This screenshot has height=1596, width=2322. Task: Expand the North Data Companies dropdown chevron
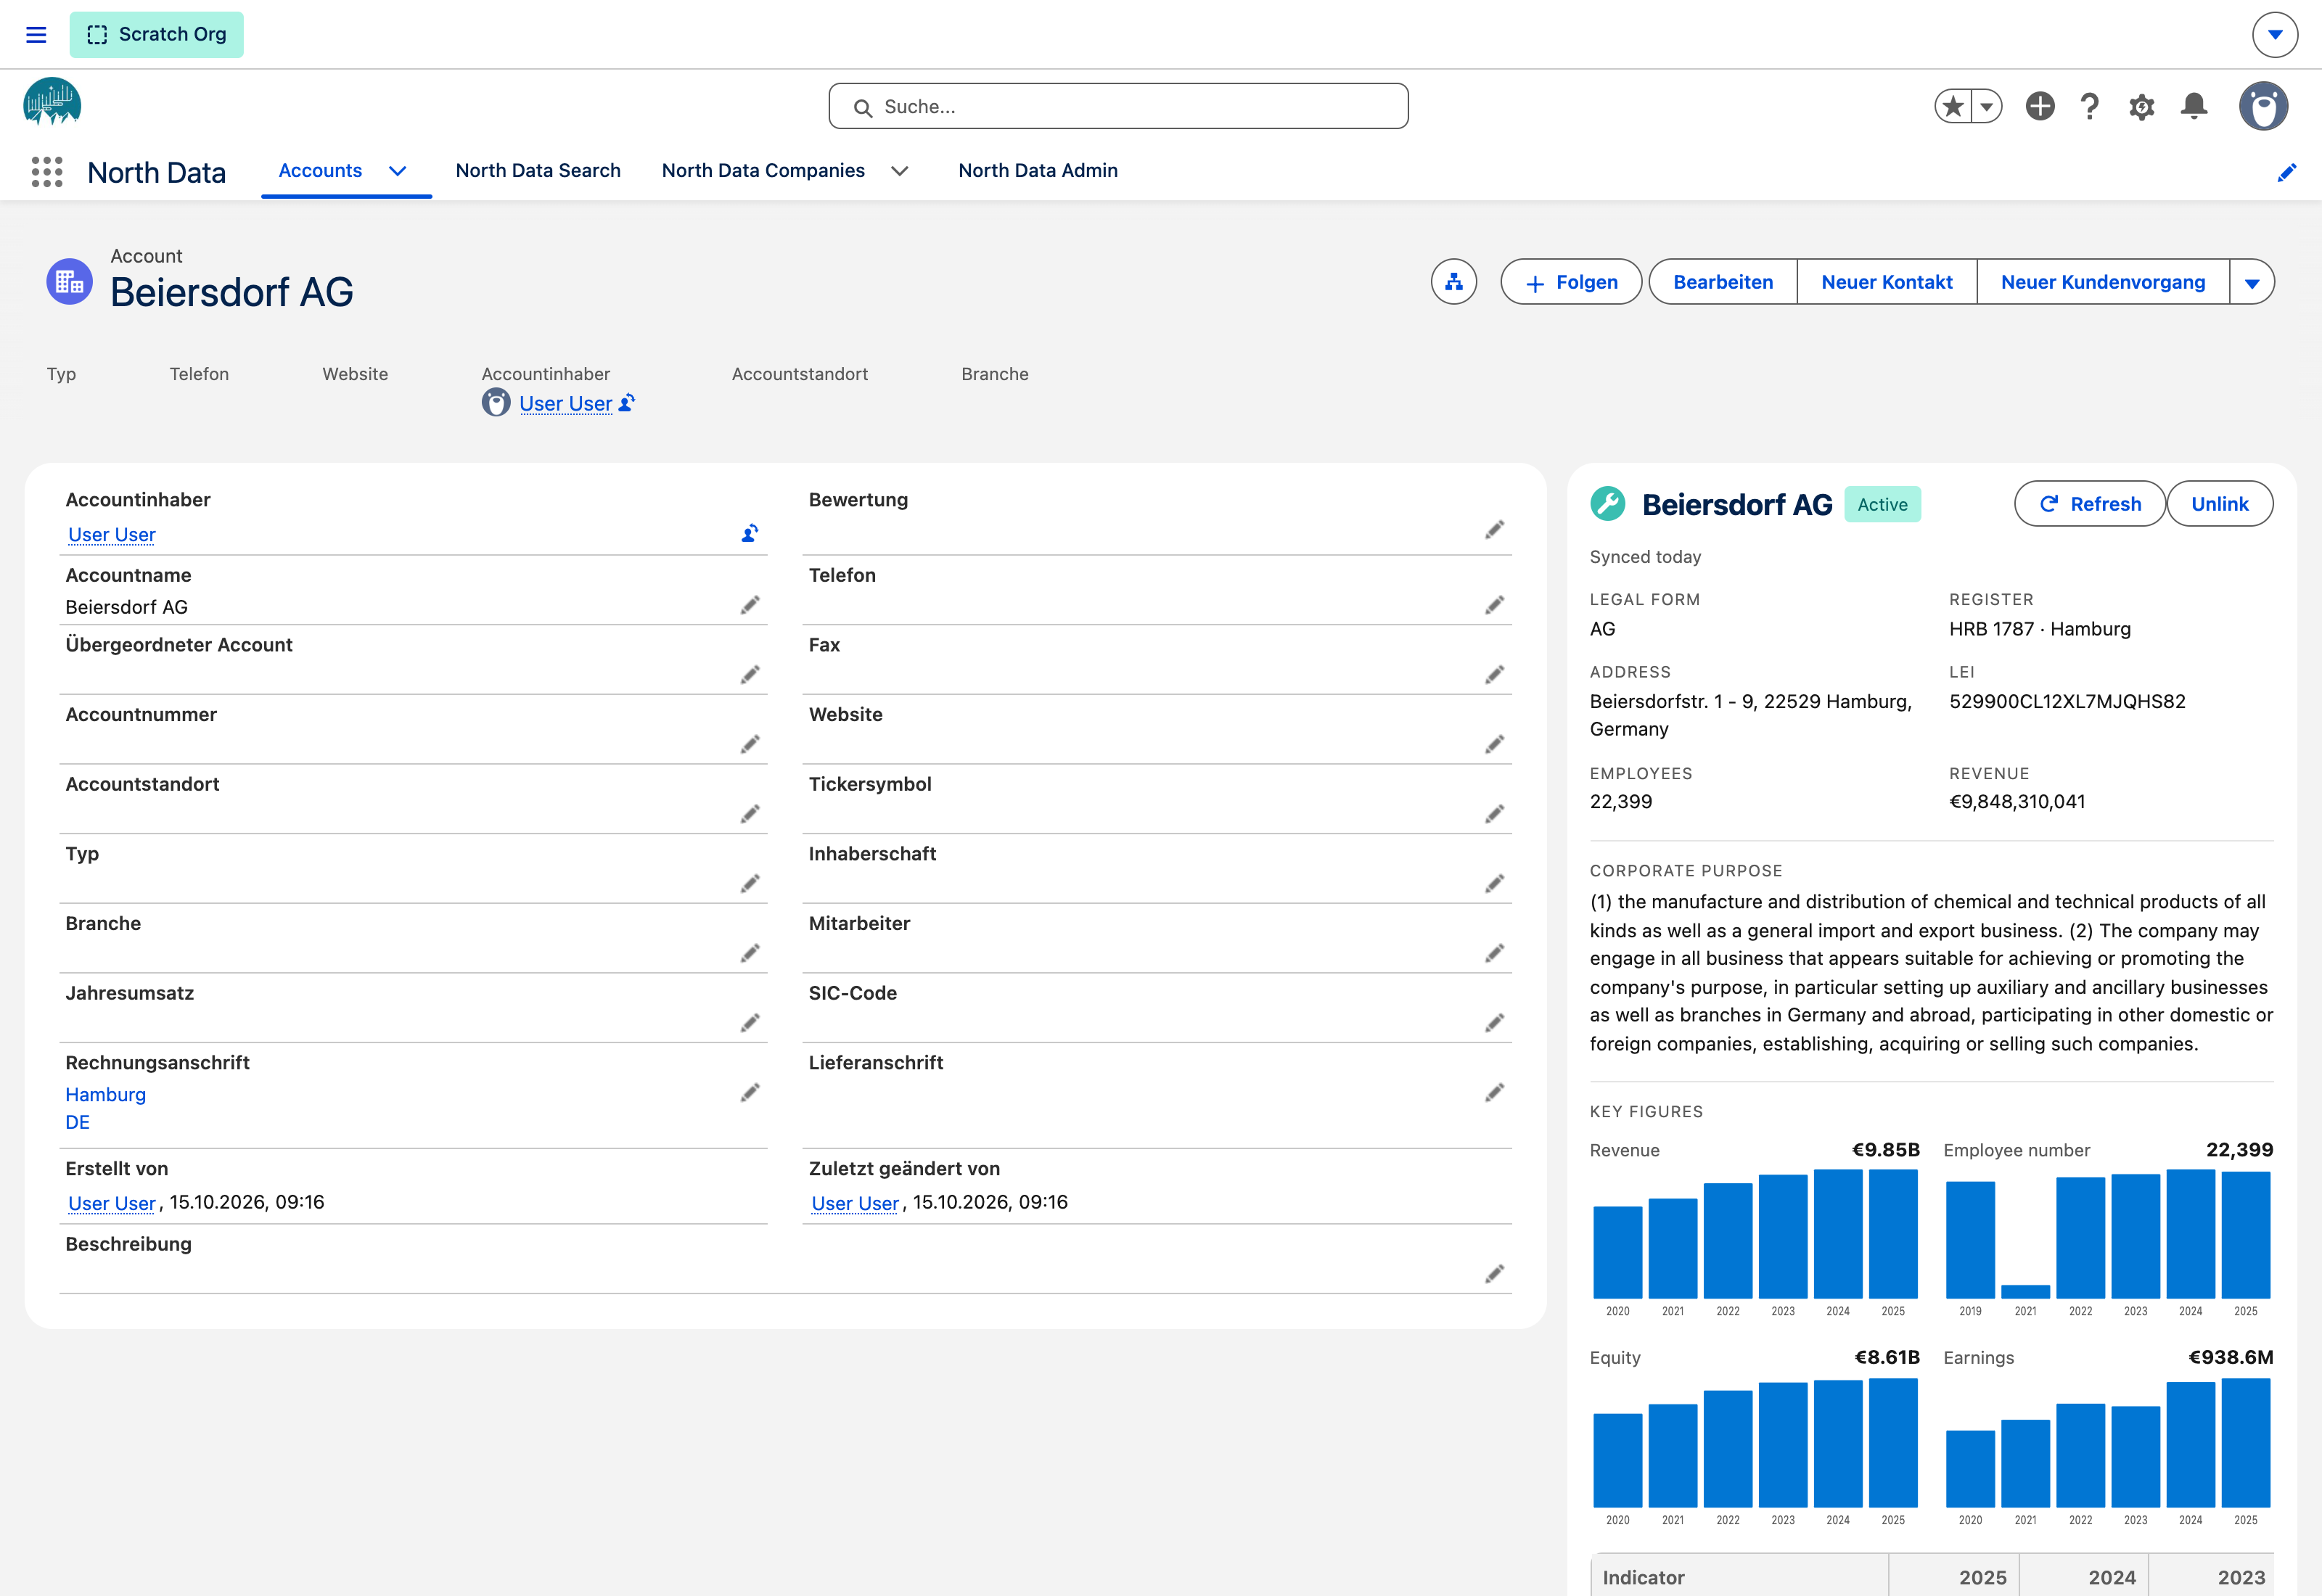pyautogui.click(x=899, y=171)
